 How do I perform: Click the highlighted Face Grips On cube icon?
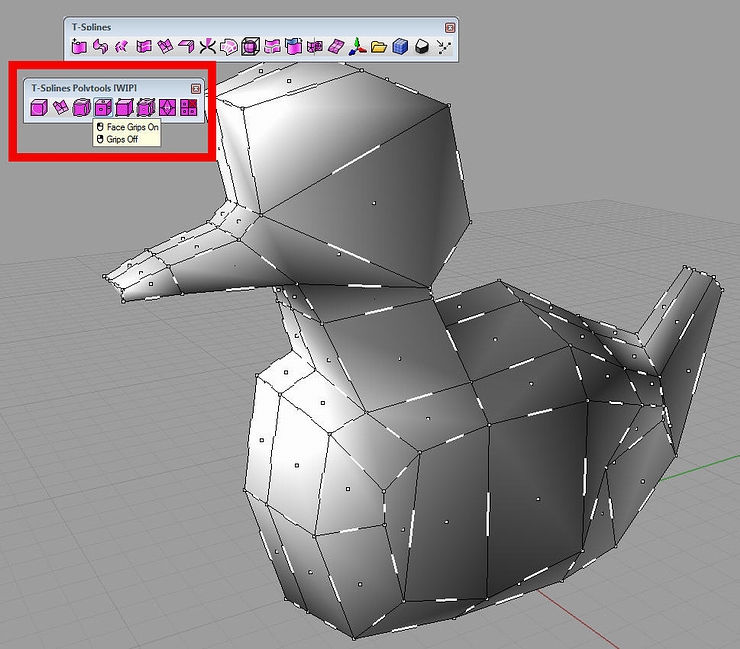[x=103, y=108]
